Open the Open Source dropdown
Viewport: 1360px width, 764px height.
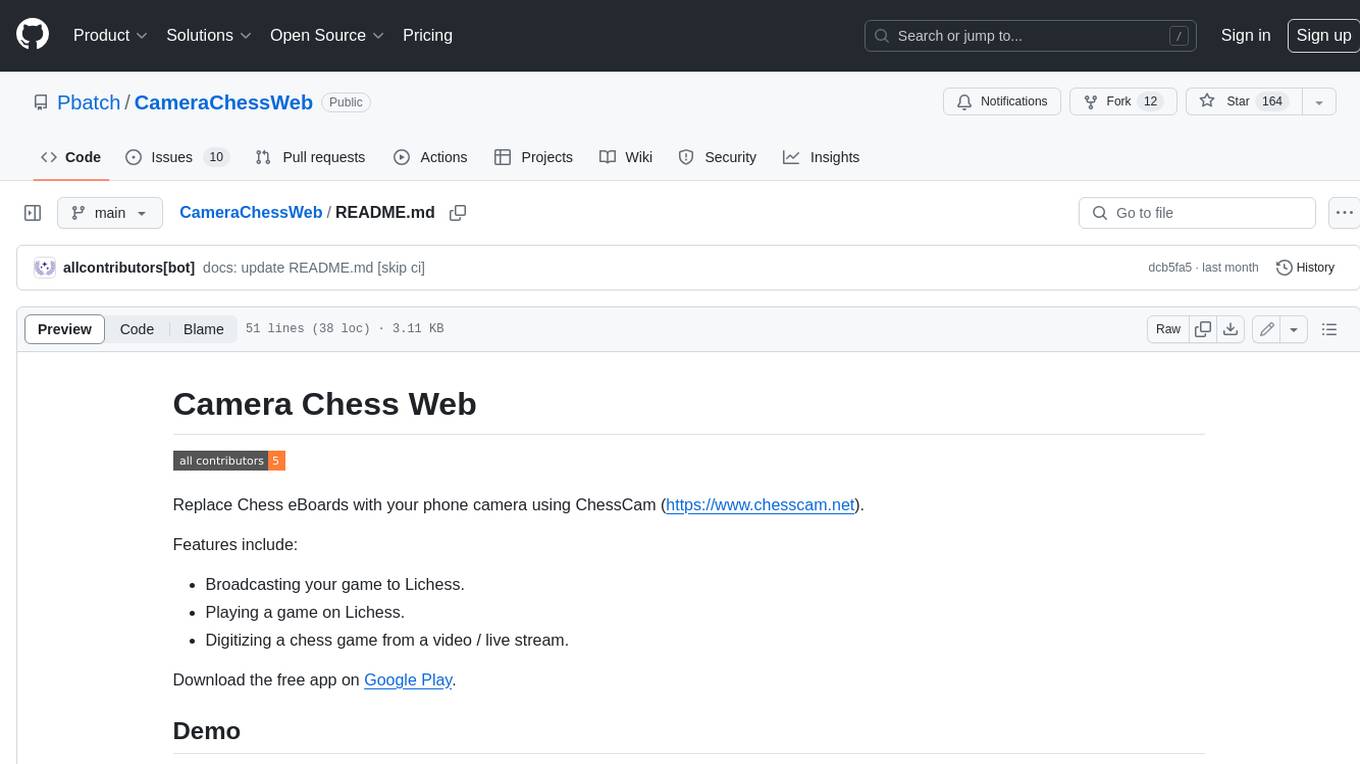click(x=327, y=35)
